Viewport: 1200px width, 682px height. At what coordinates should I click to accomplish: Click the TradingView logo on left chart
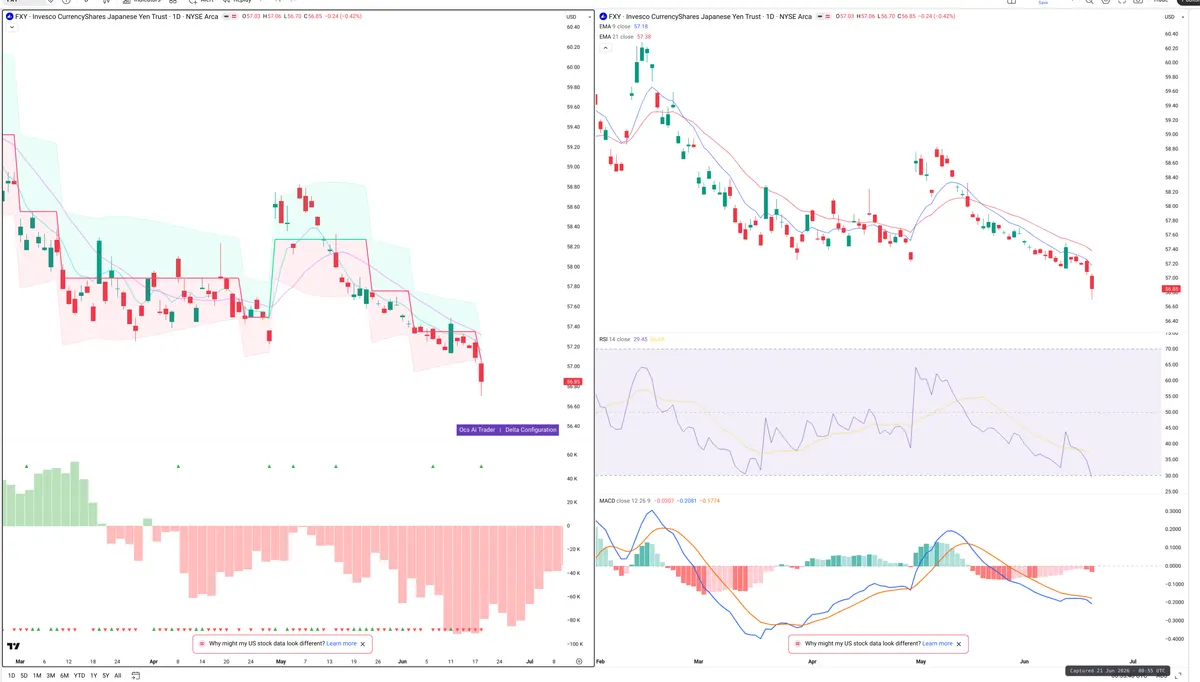point(13,646)
